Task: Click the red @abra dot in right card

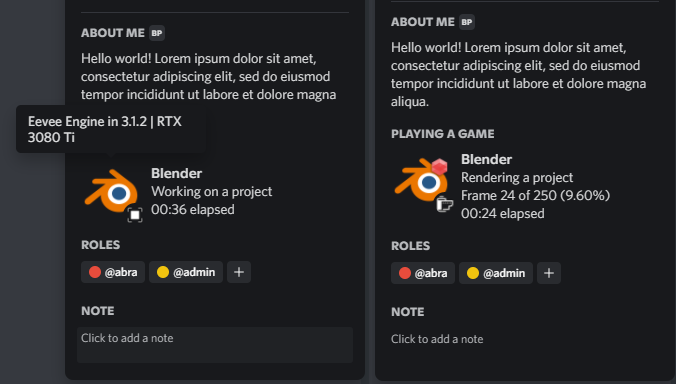Action: (405, 273)
